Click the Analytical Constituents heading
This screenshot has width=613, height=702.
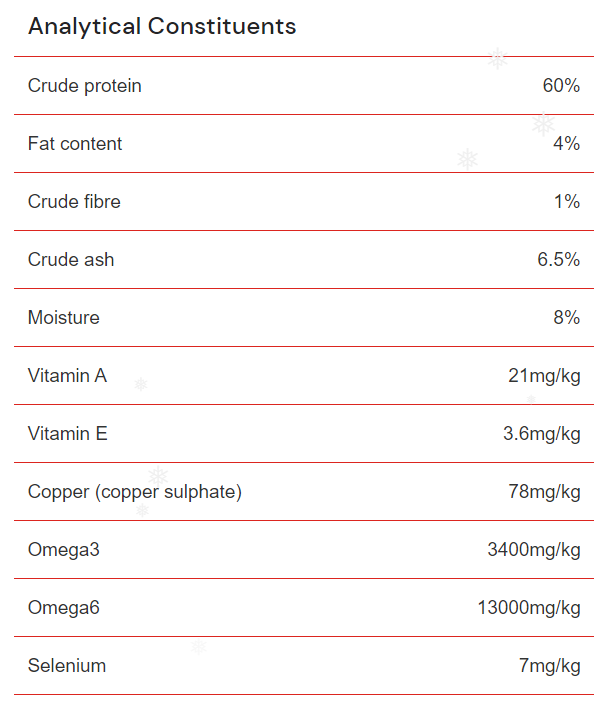tap(162, 27)
